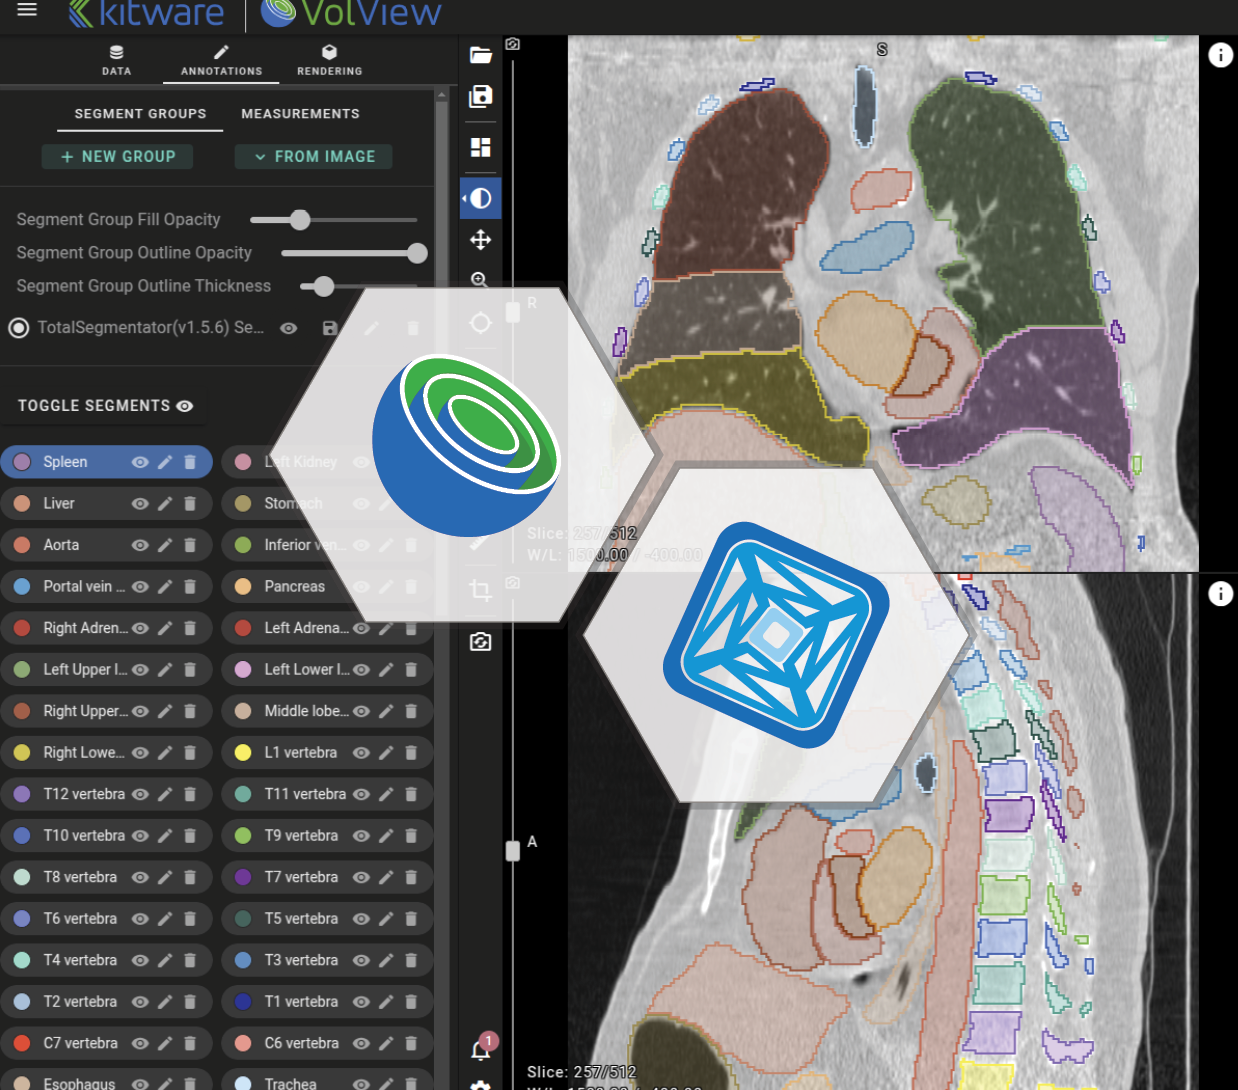This screenshot has height=1090, width=1238.
Task: Edit the T7 vertebra segment
Action: pyautogui.click(x=386, y=877)
